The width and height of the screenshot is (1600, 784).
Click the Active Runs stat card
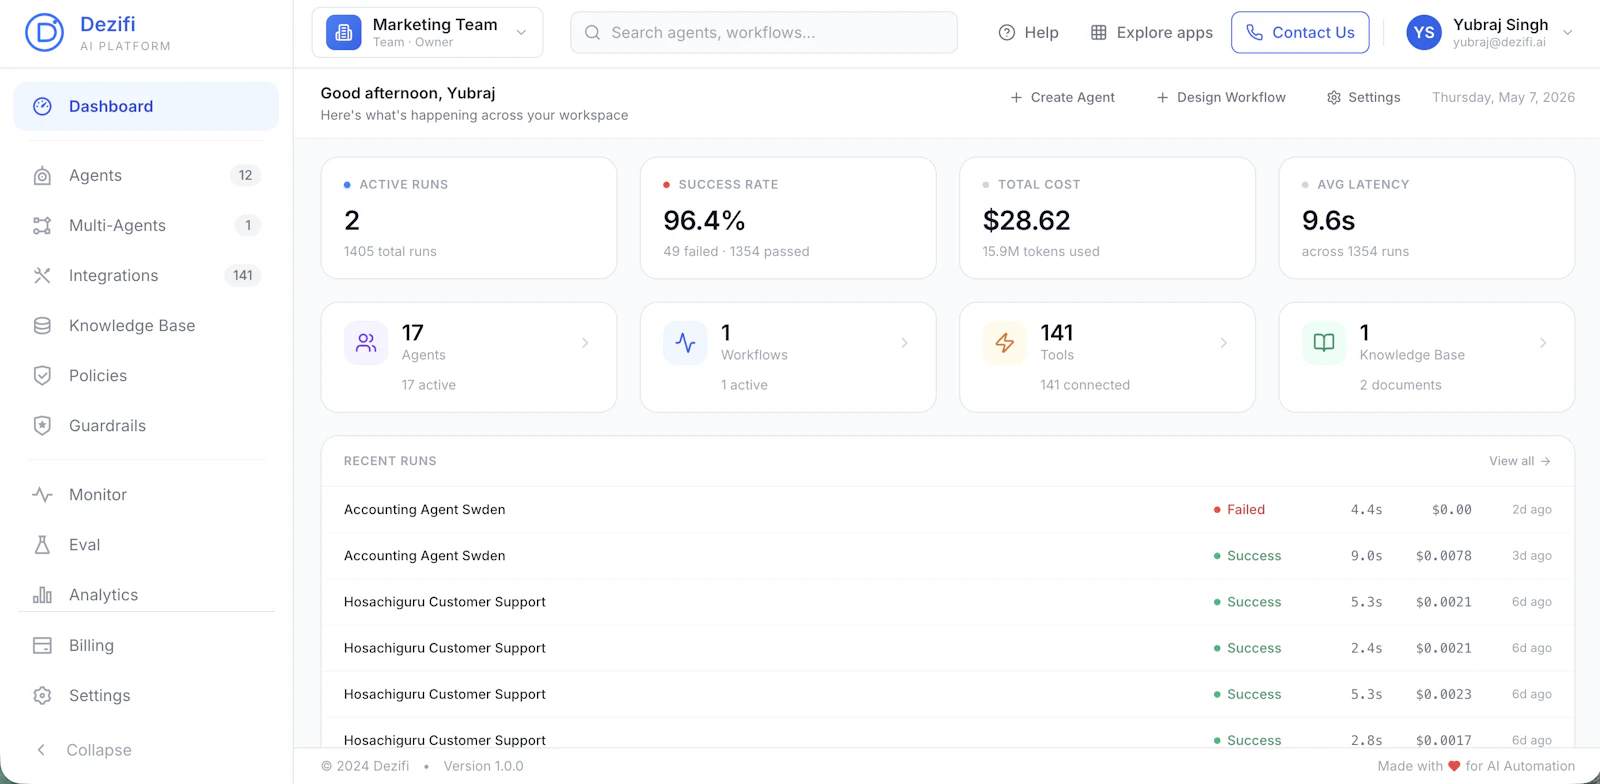(469, 218)
